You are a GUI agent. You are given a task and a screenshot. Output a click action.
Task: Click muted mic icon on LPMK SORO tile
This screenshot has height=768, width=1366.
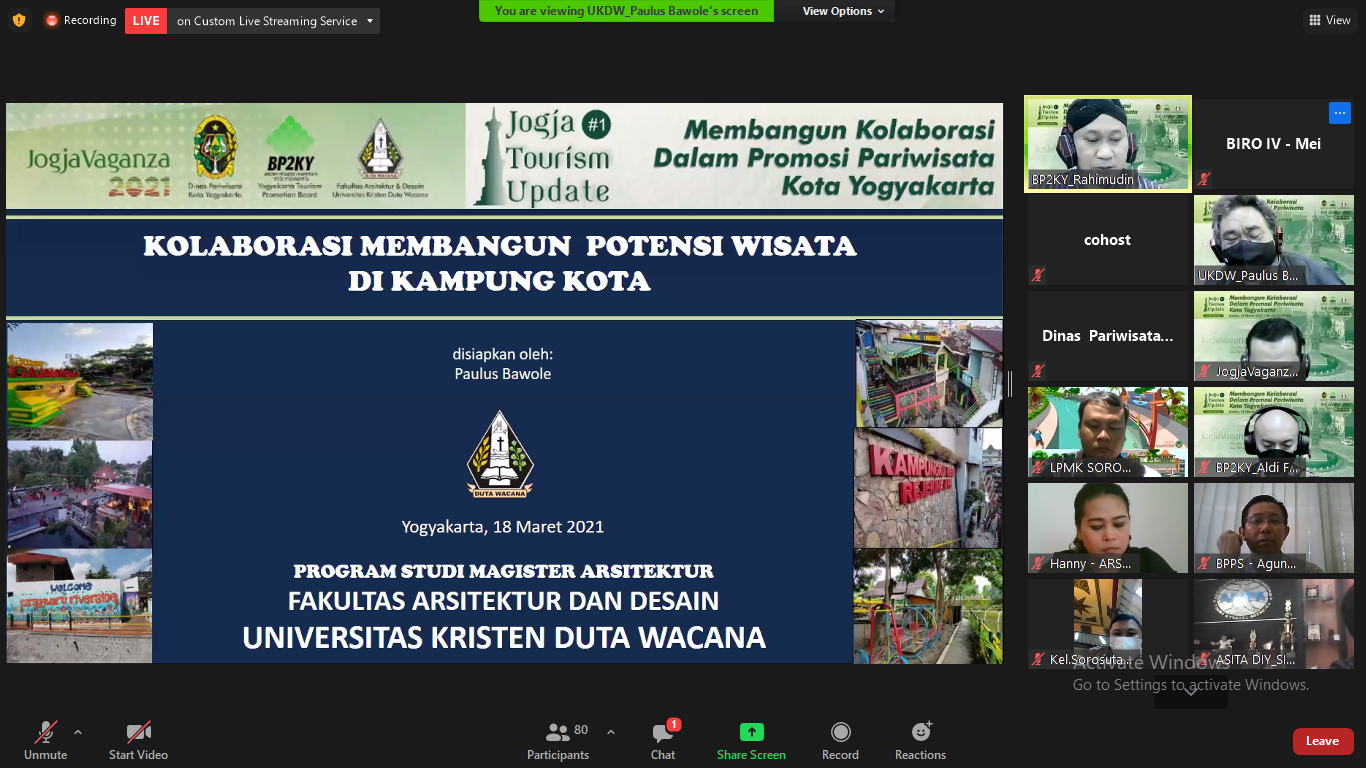pos(1038,467)
